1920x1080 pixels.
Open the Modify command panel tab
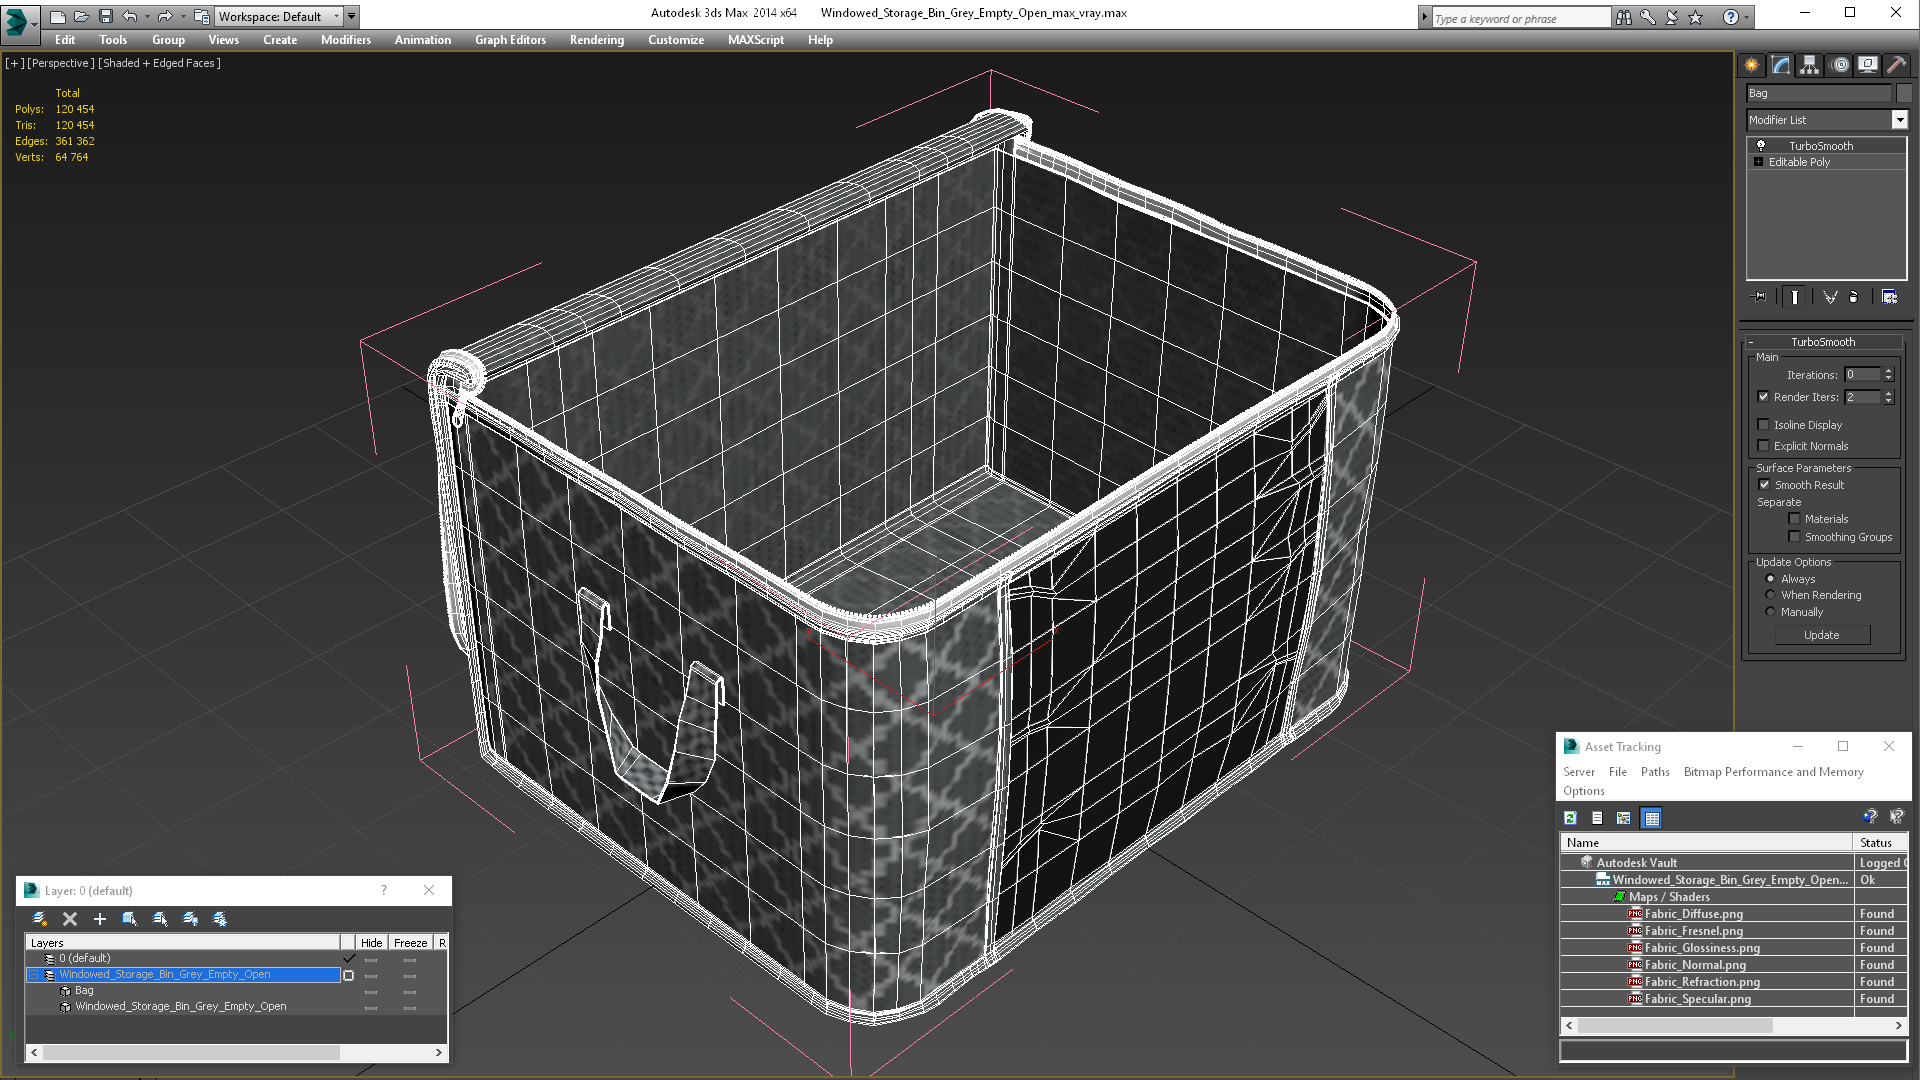coord(1781,65)
